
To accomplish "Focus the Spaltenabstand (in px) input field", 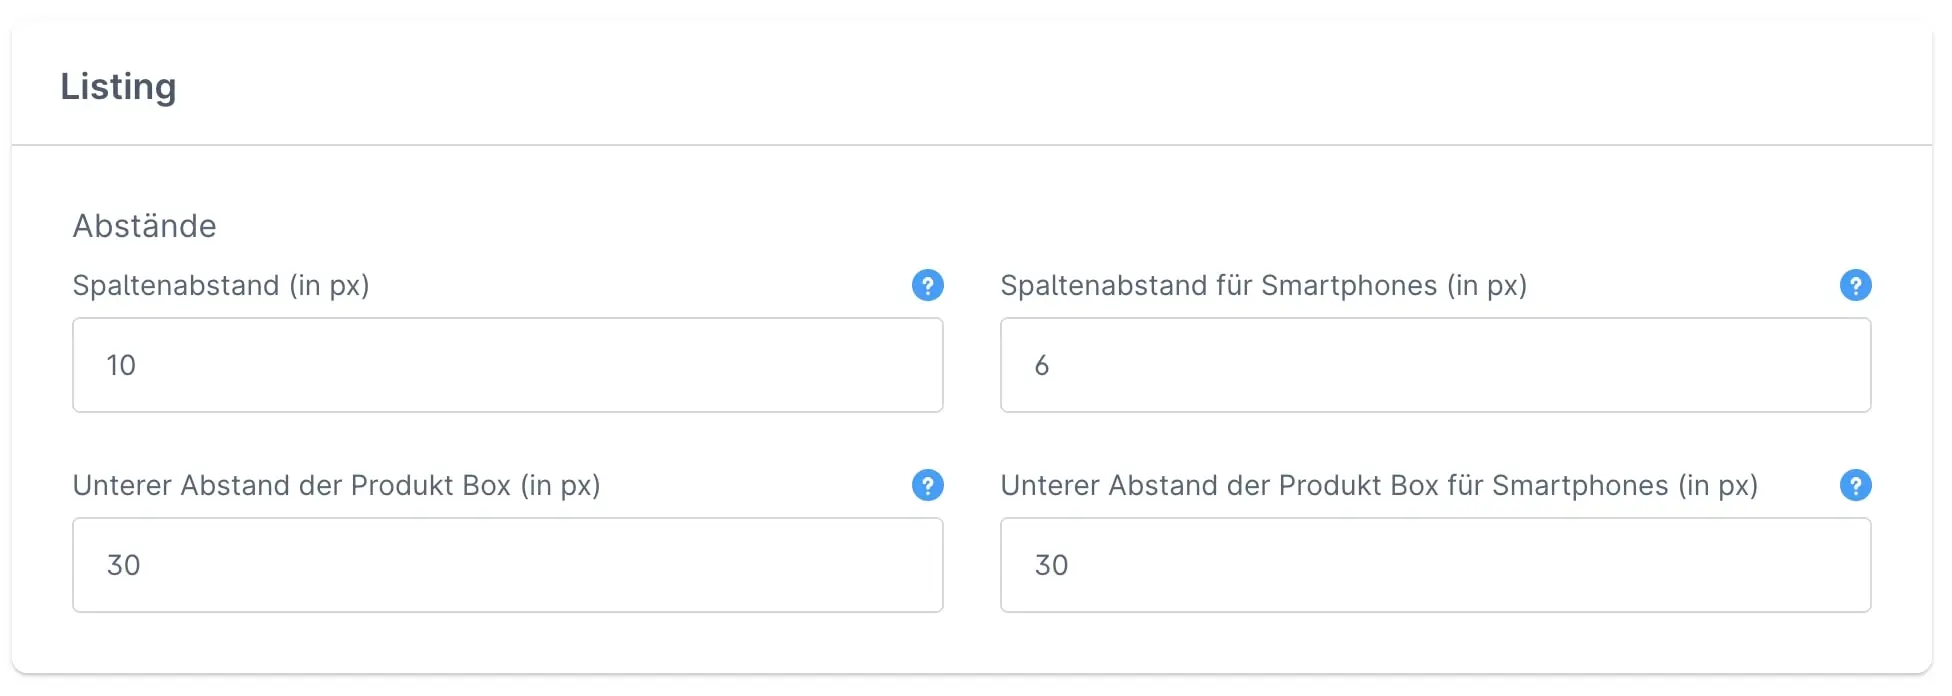I will click(507, 365).
